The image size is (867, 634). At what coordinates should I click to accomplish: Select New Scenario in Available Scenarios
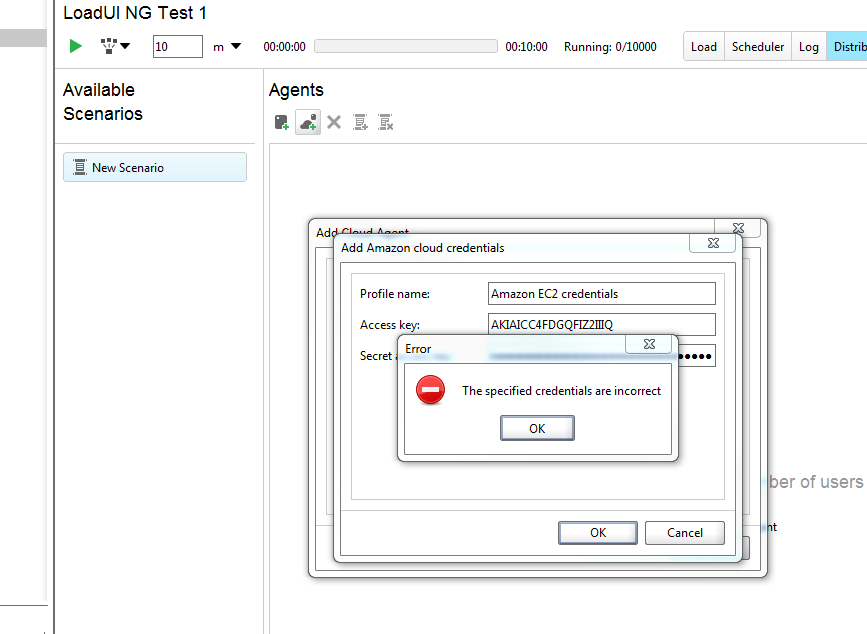(x=155, y=168)
